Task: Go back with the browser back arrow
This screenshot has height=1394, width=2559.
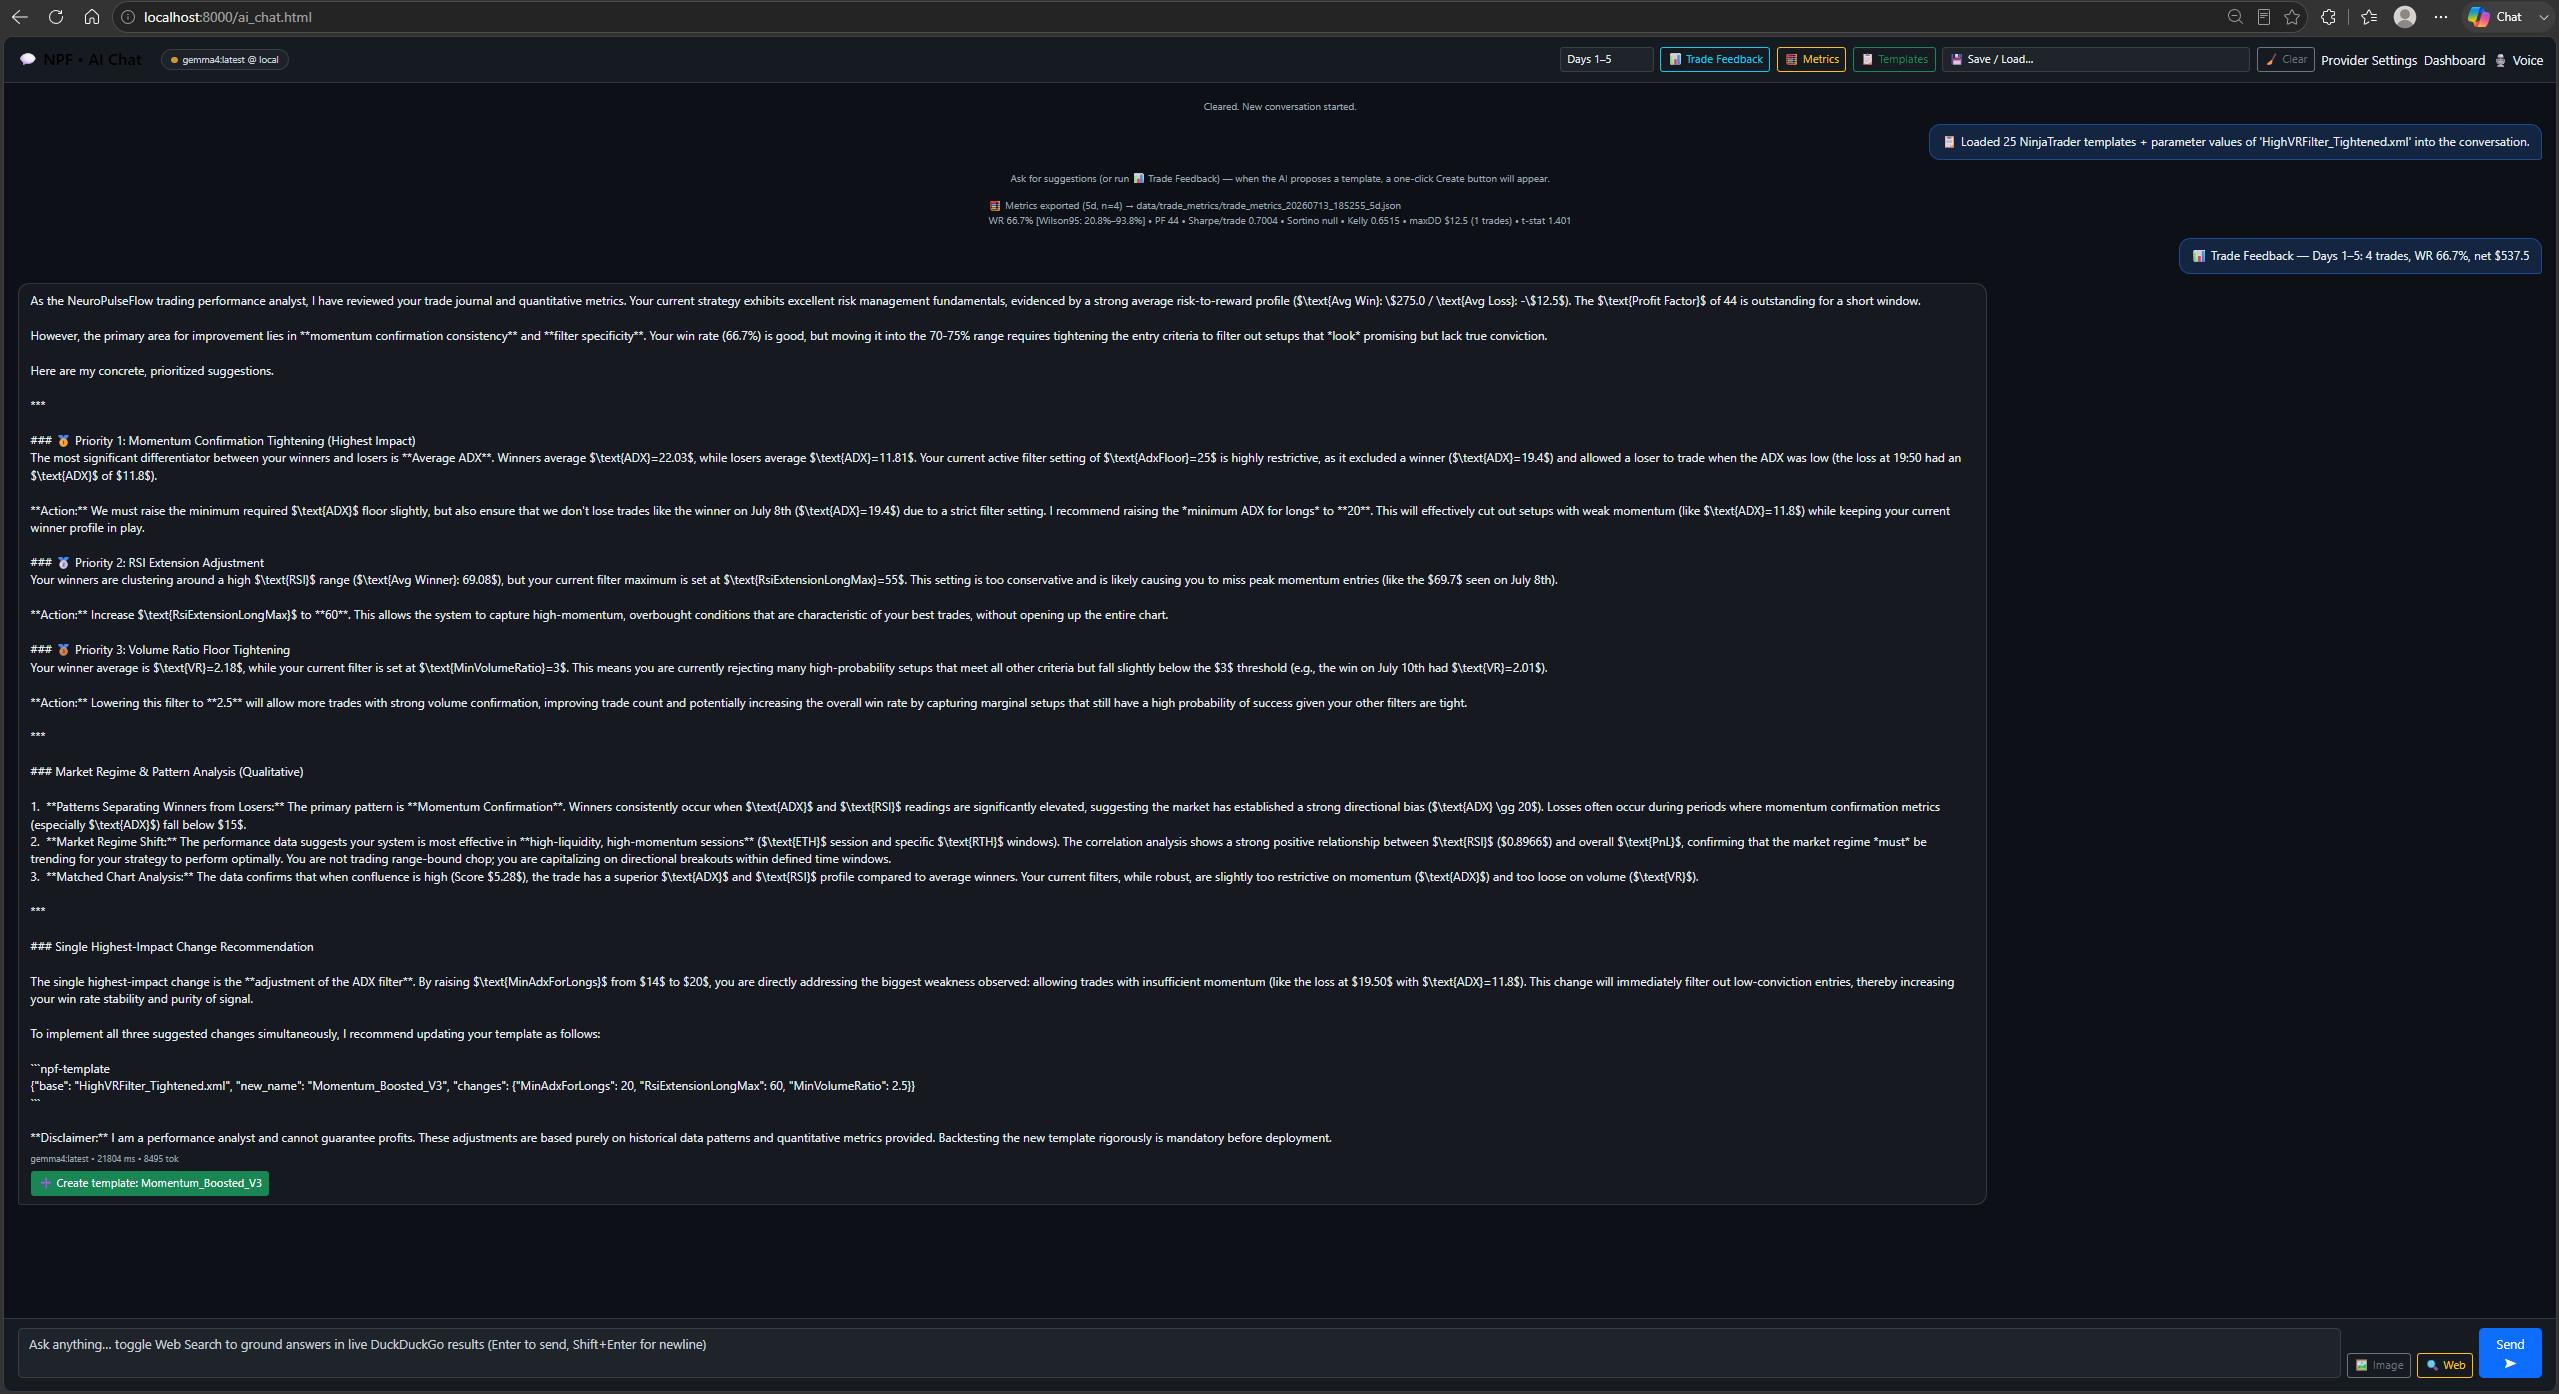Action: tap(19, 17)
